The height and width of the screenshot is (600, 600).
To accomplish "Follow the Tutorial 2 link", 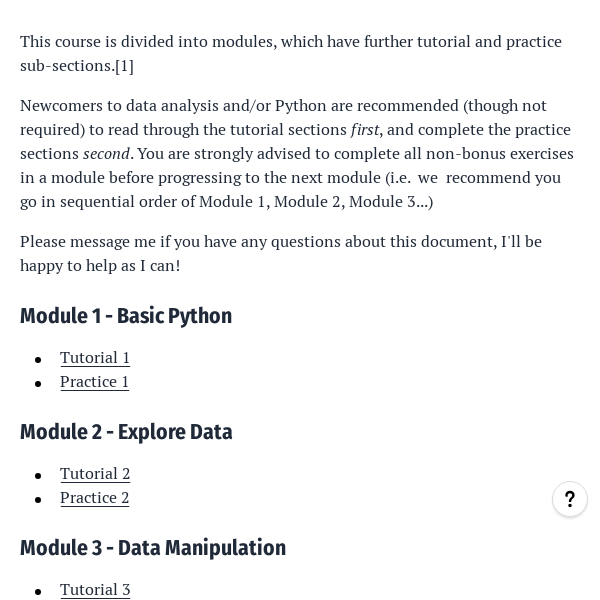I will pos(95,473).
